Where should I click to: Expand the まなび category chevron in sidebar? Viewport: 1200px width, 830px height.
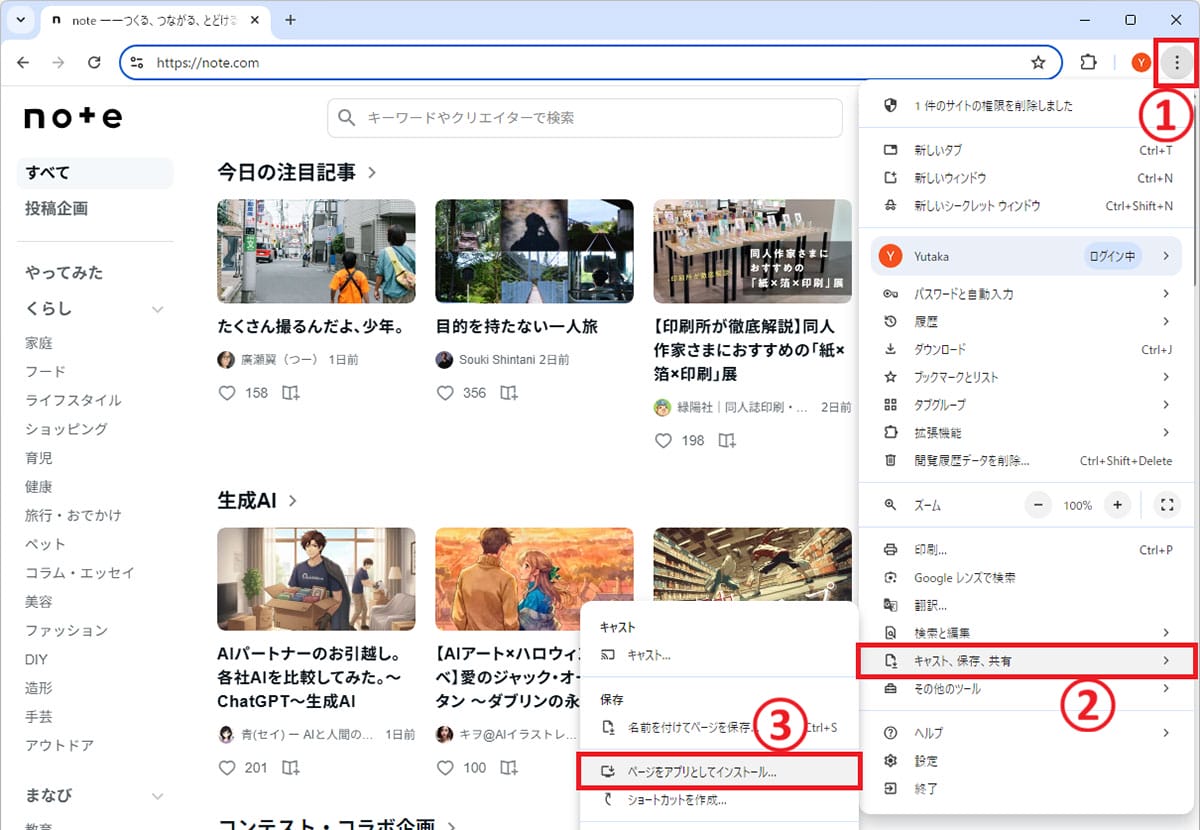click(x=157, y=796)
